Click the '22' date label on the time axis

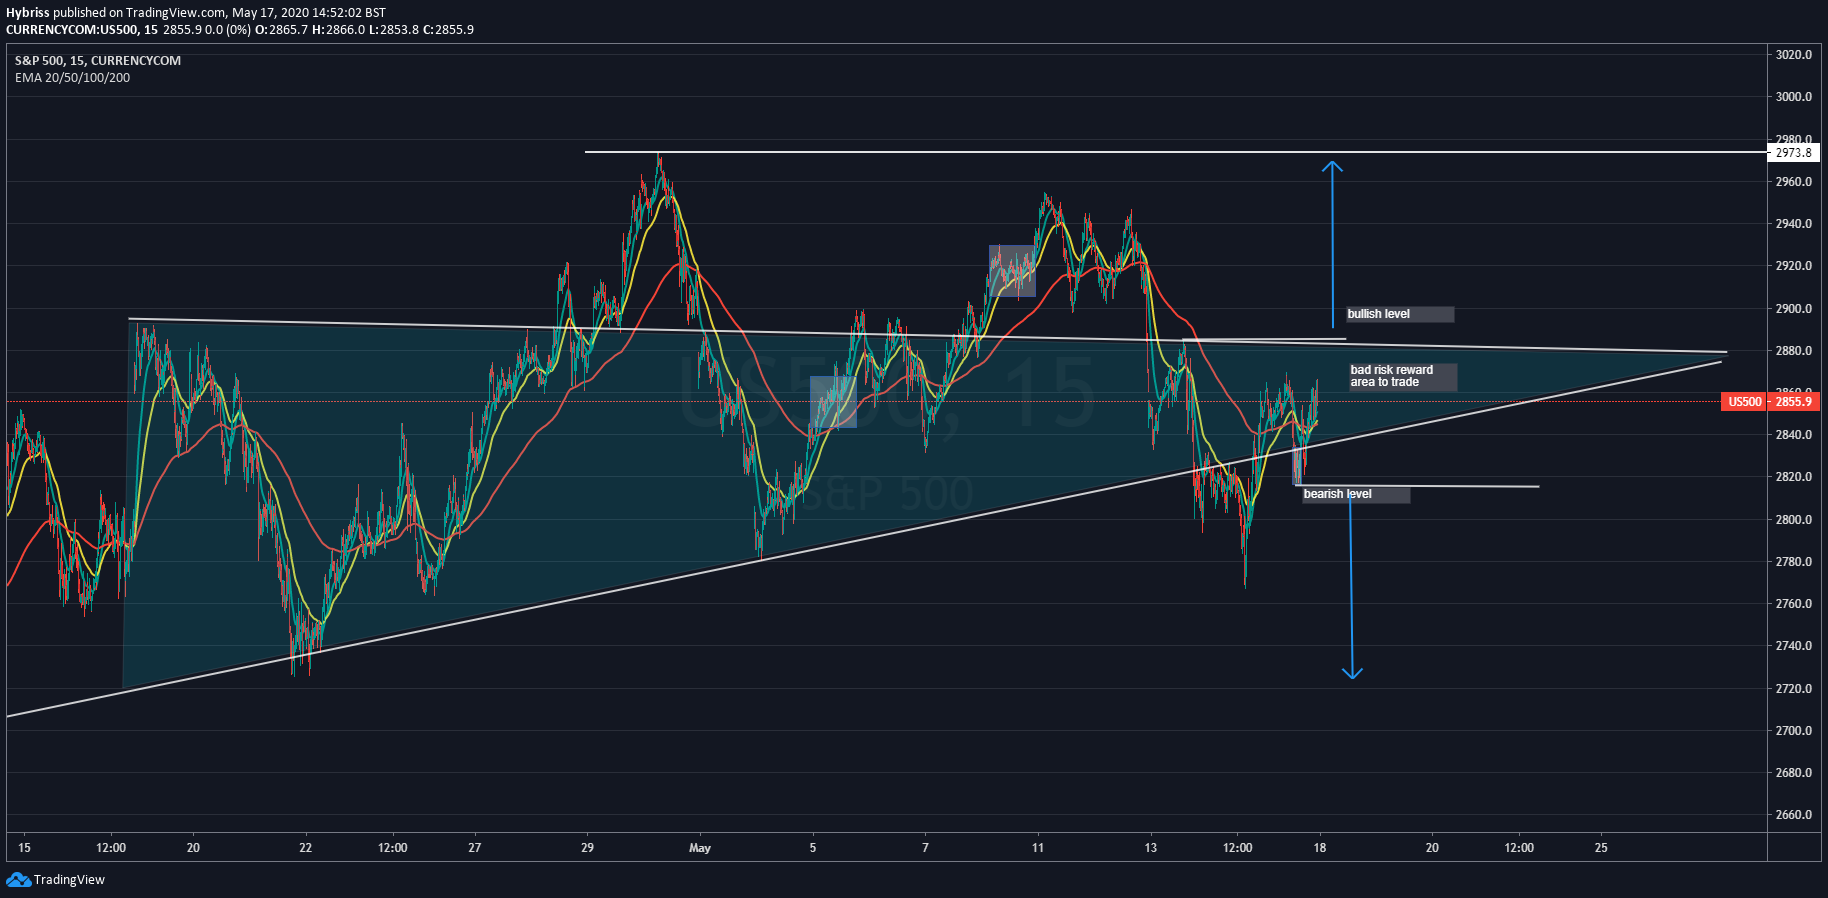306,848
